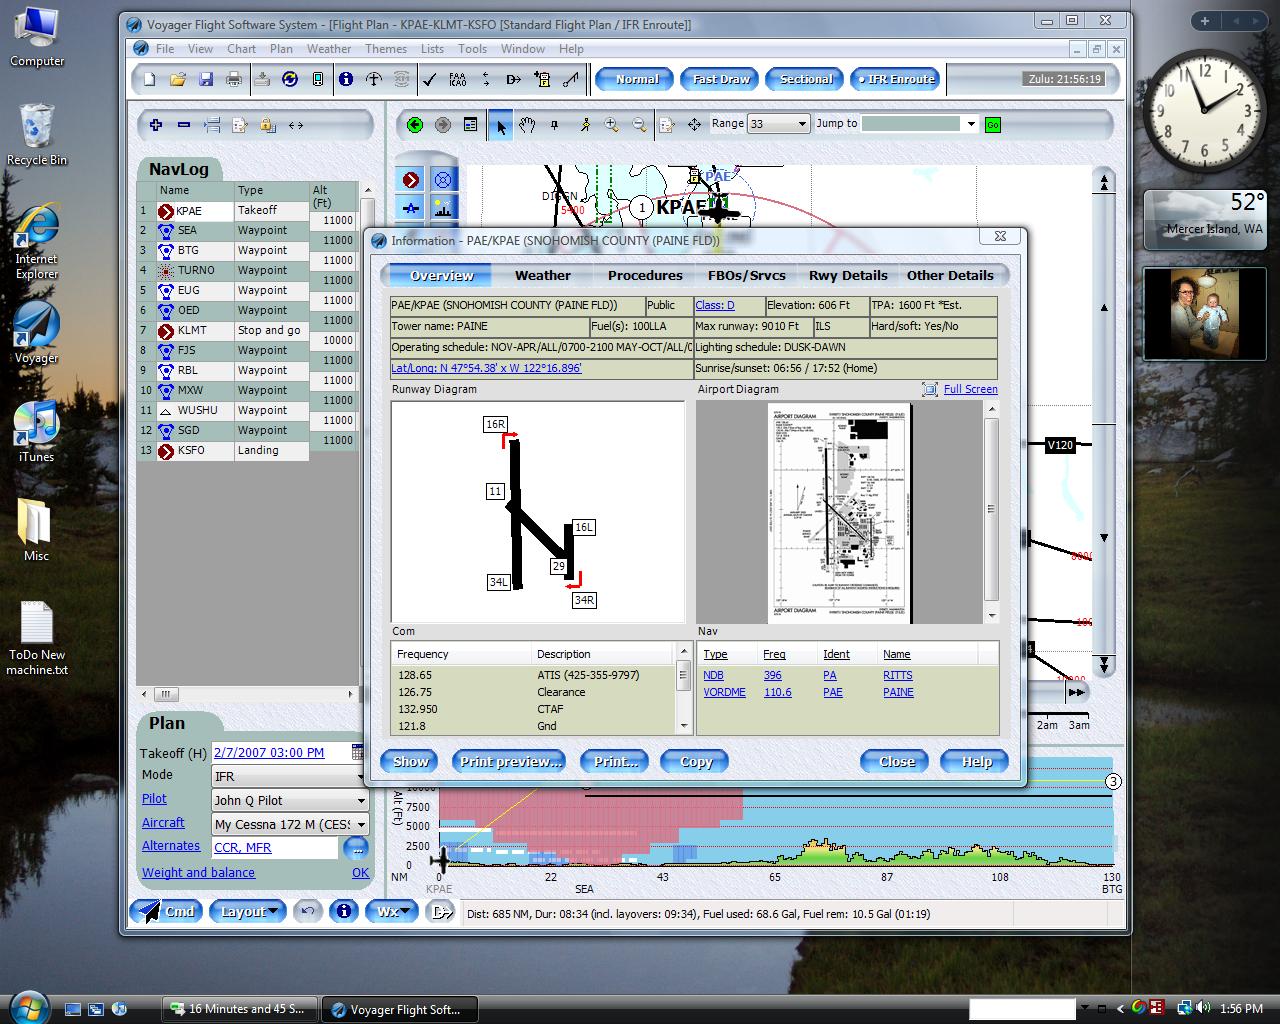Switch chart to Sectional mode

[806, 79]
